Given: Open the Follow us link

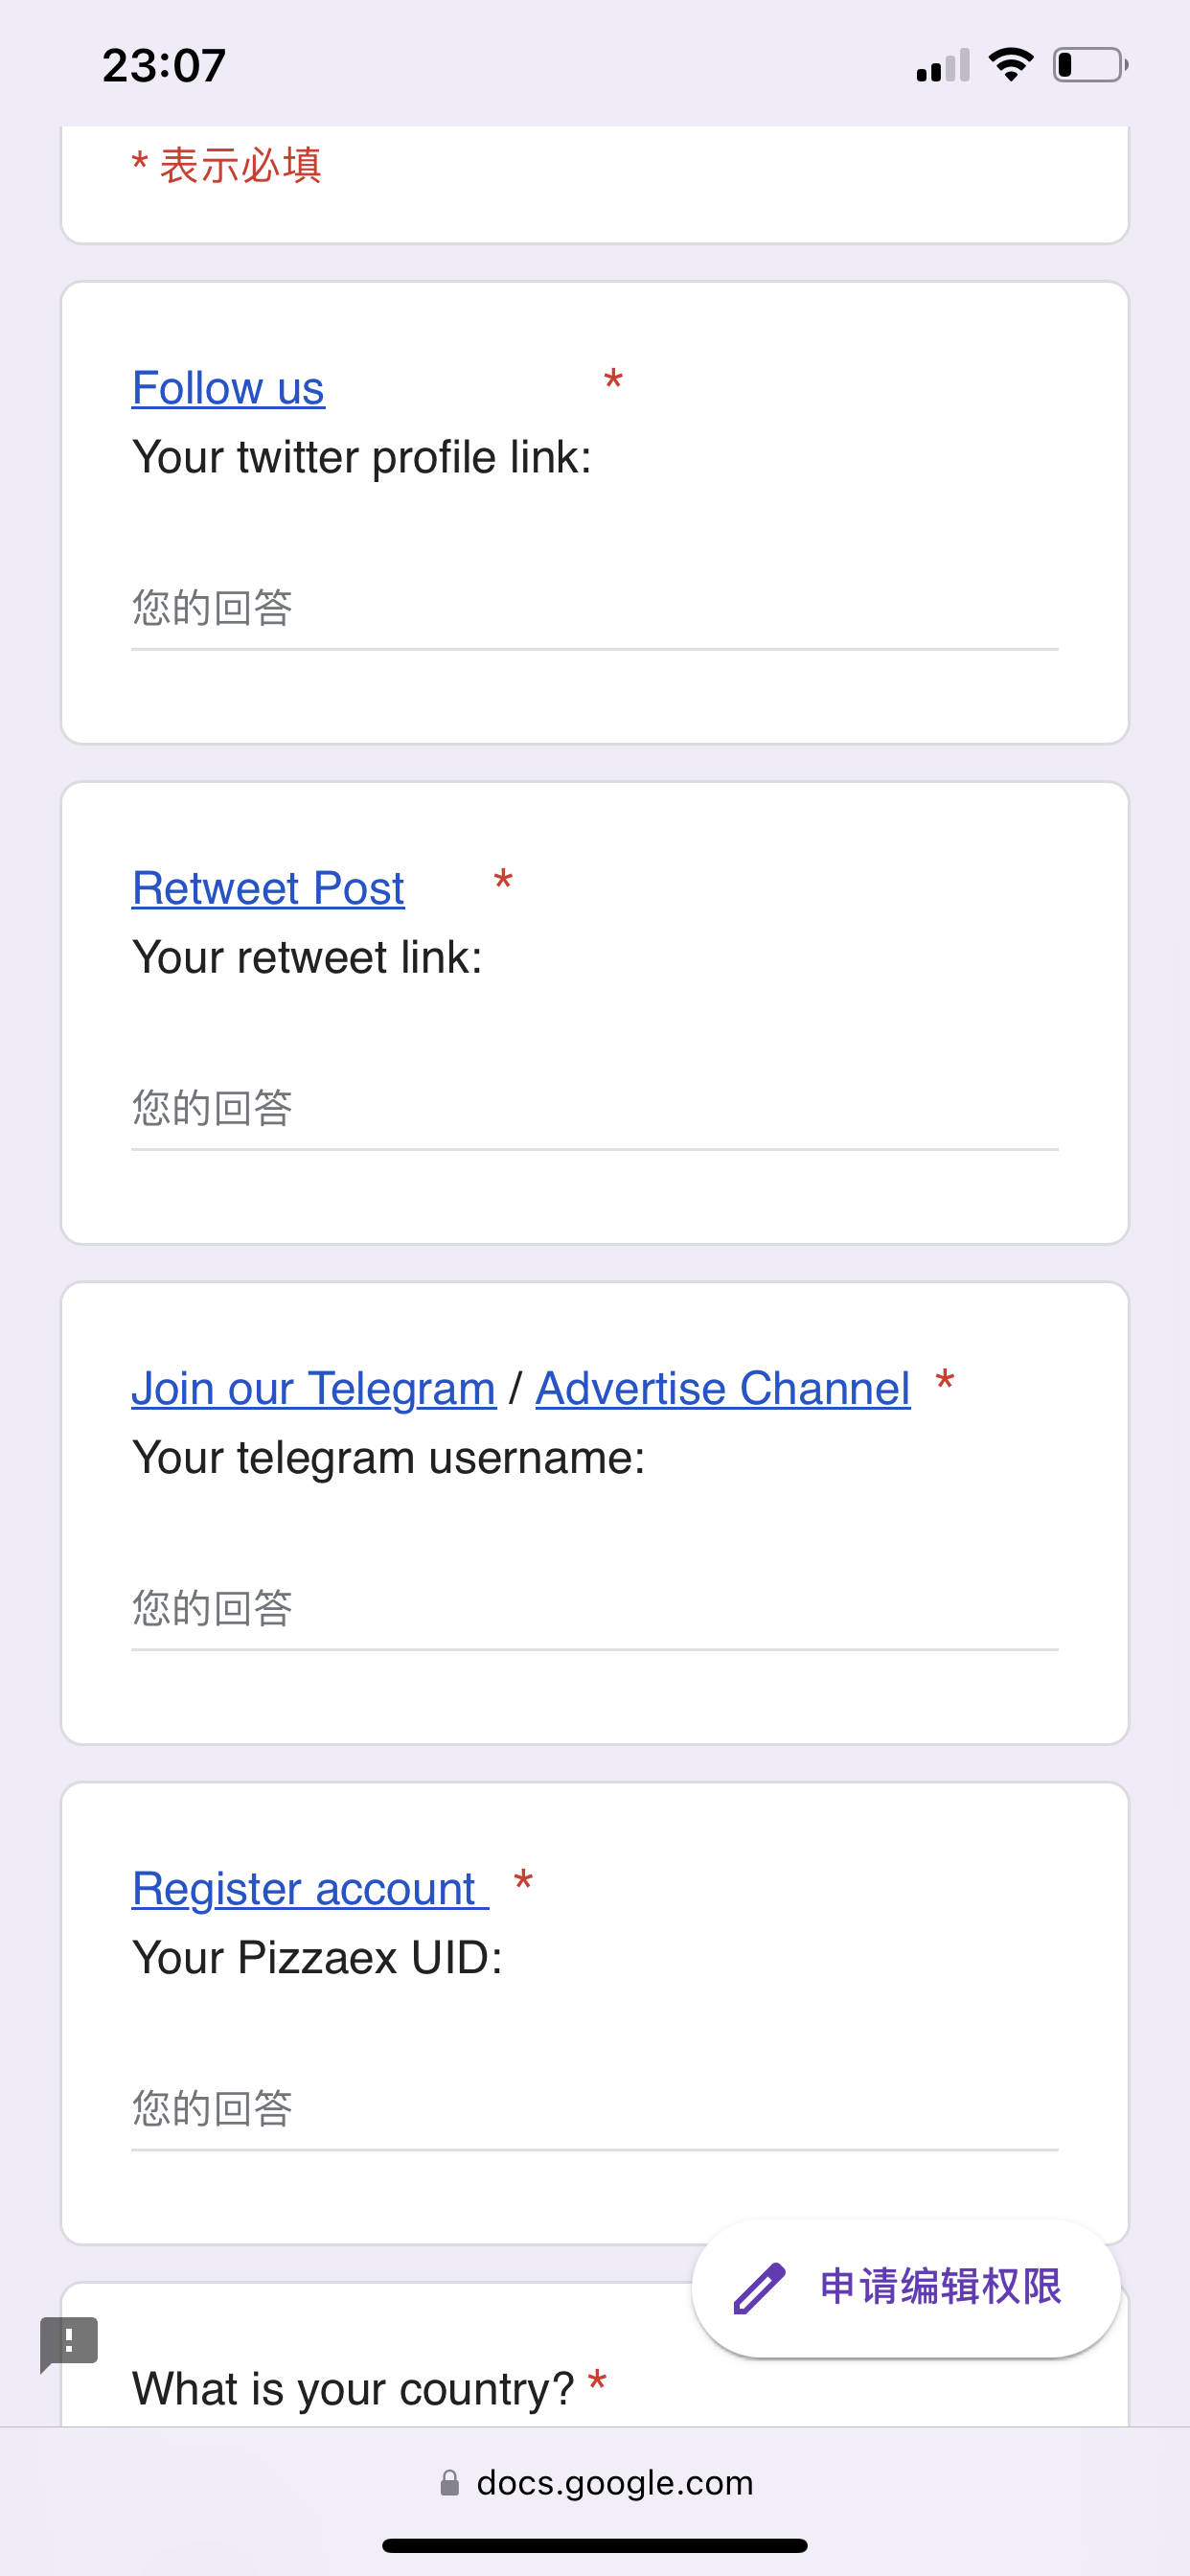Looking at the screenshot, I should 228,388.
